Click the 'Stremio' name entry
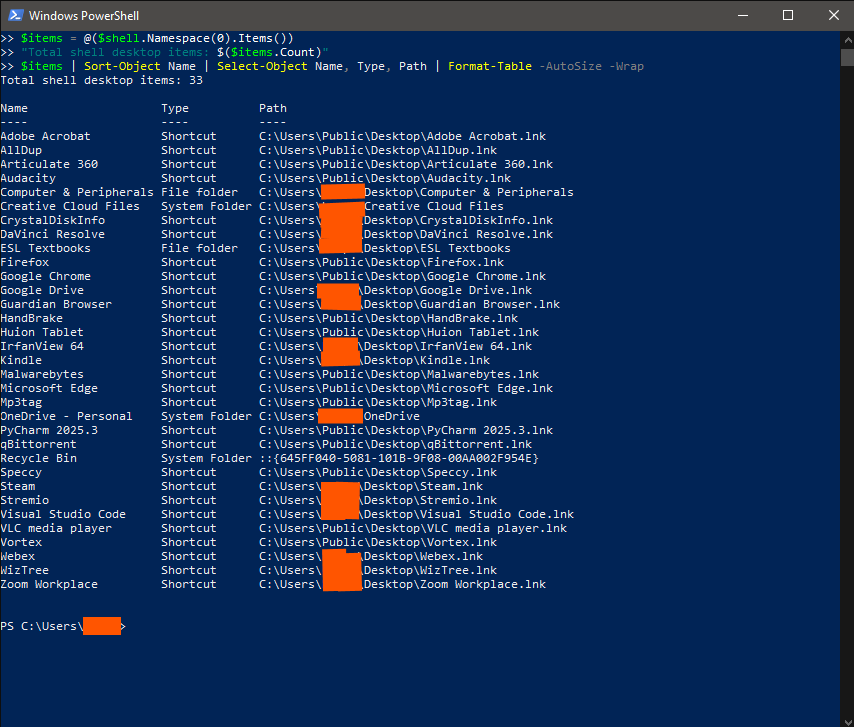Image resolution: width=854 pixels, height=727 pixels. [x=25, y=500]
